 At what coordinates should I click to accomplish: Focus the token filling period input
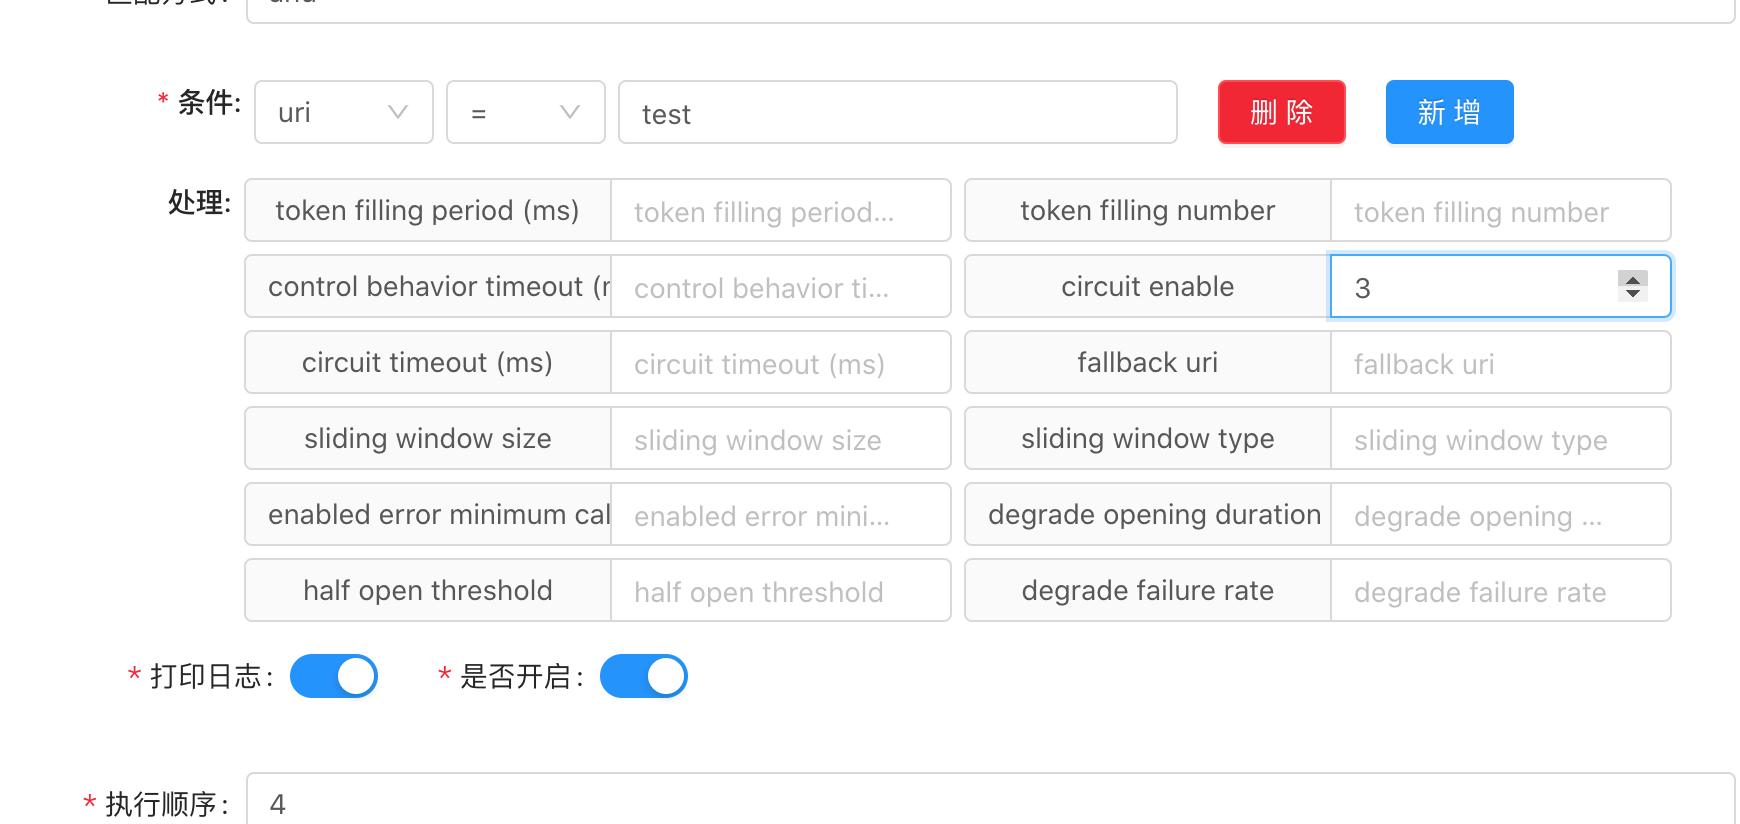pos(781,210)
